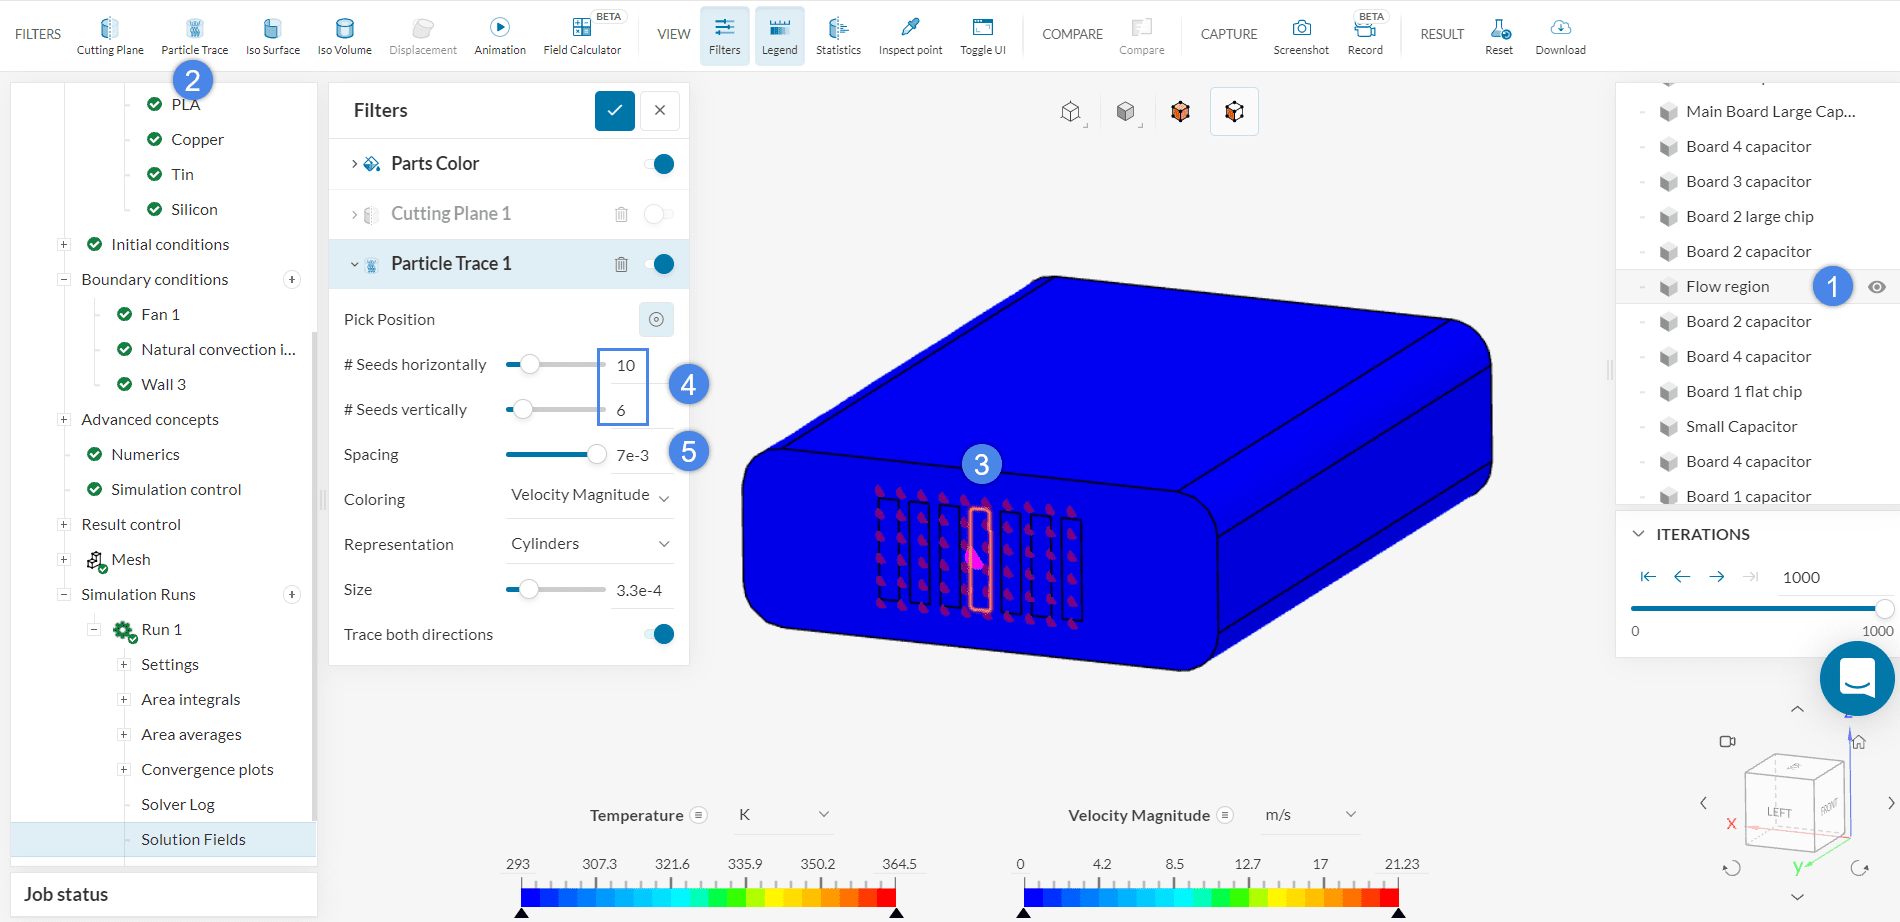This screenshot has width=1900, height=922.
Task: Collapse the ITERATIONS panel
Action: coord(1638,534)
